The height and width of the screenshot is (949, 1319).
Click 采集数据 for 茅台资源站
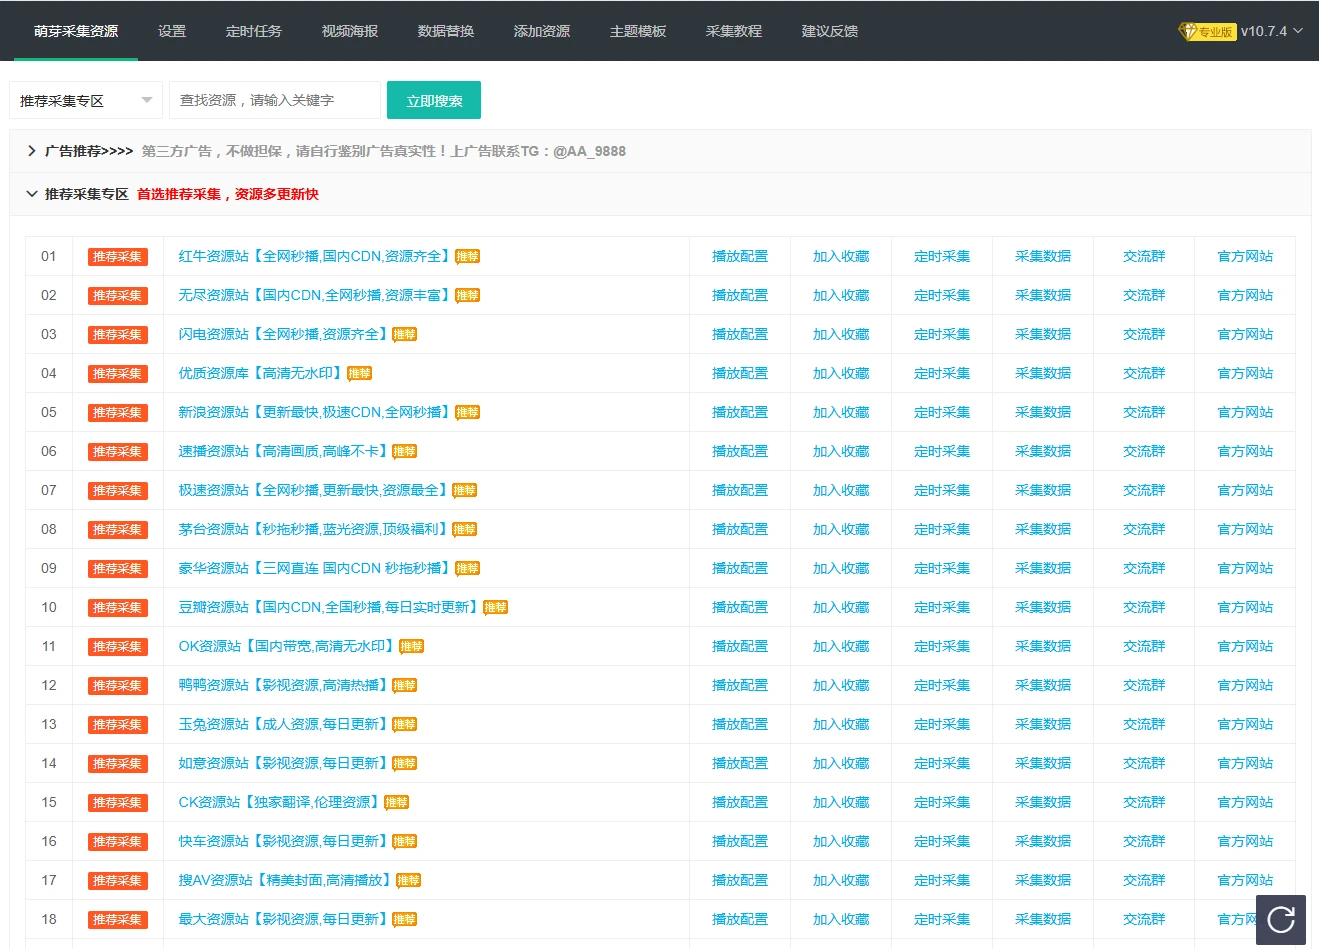(x=1043, y=529)
